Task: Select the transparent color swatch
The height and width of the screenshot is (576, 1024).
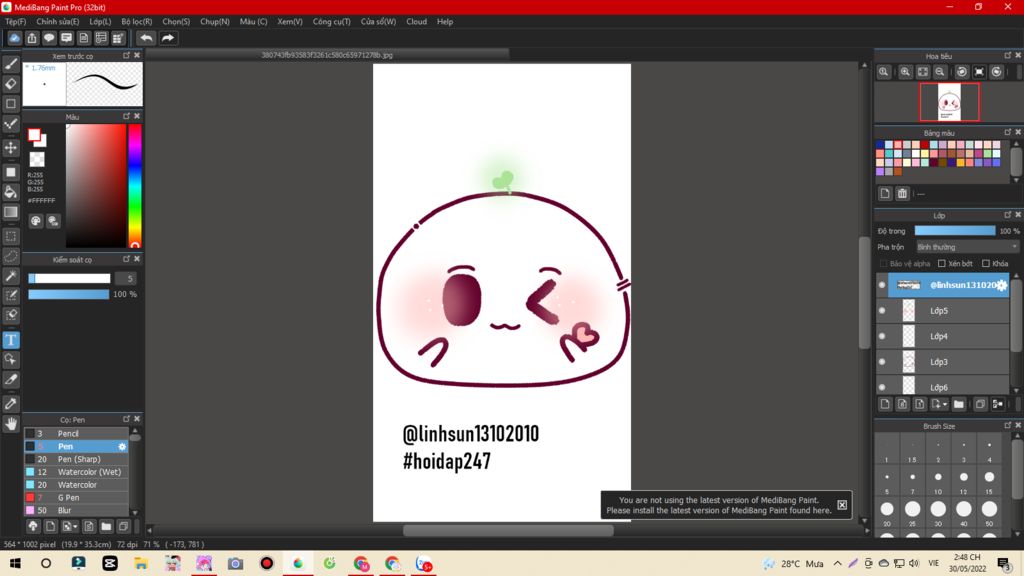Action: [37, 159]
